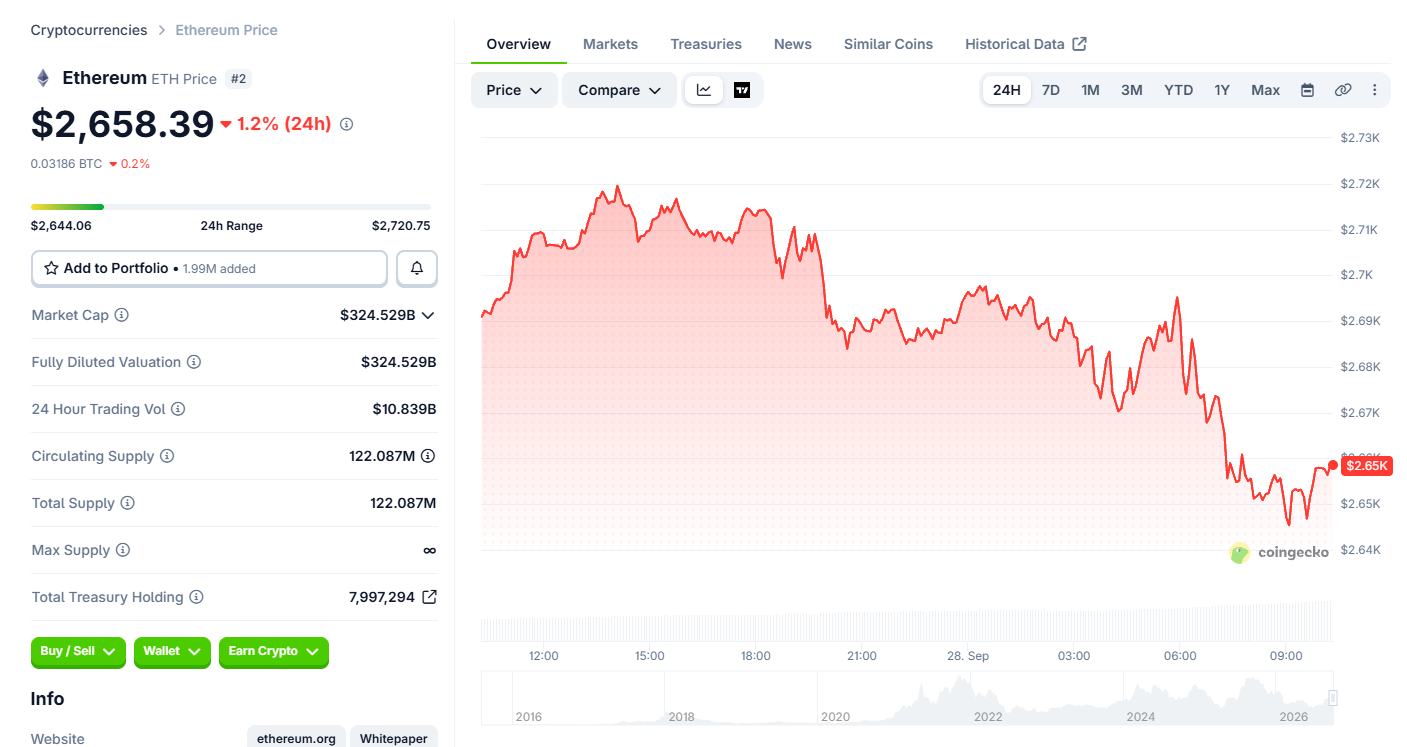Click the Total Supply info icon
The image size is (1407, 747).
coord(127,503)
